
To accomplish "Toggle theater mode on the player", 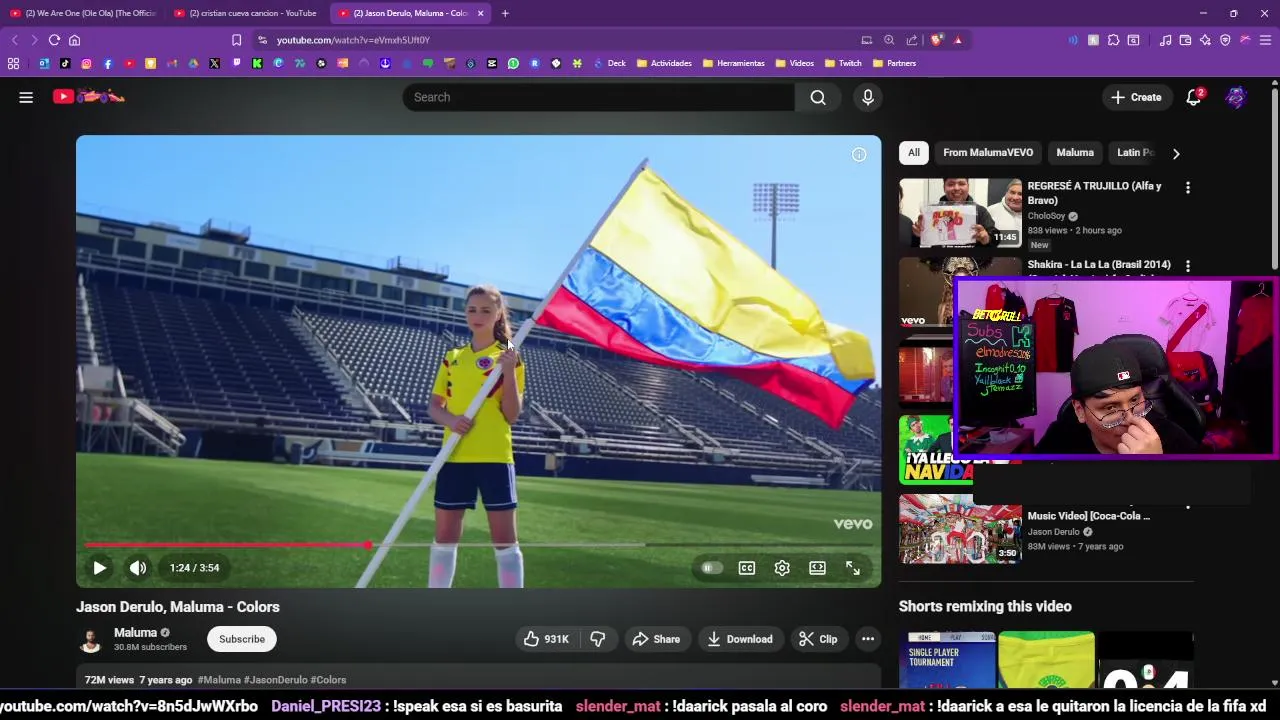I will [818, 568].
